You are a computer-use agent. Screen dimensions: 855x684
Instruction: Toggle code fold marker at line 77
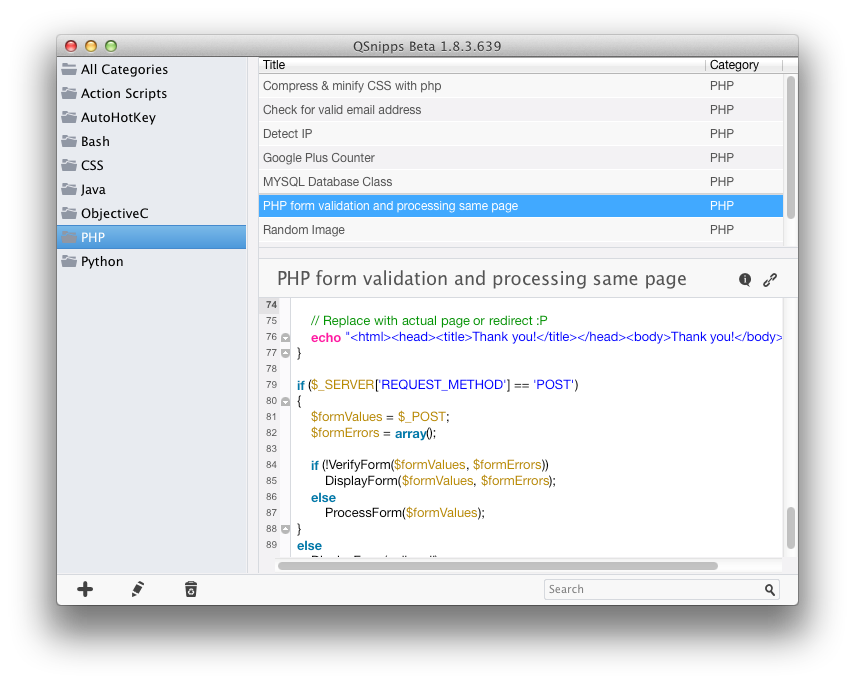(285, 353)
